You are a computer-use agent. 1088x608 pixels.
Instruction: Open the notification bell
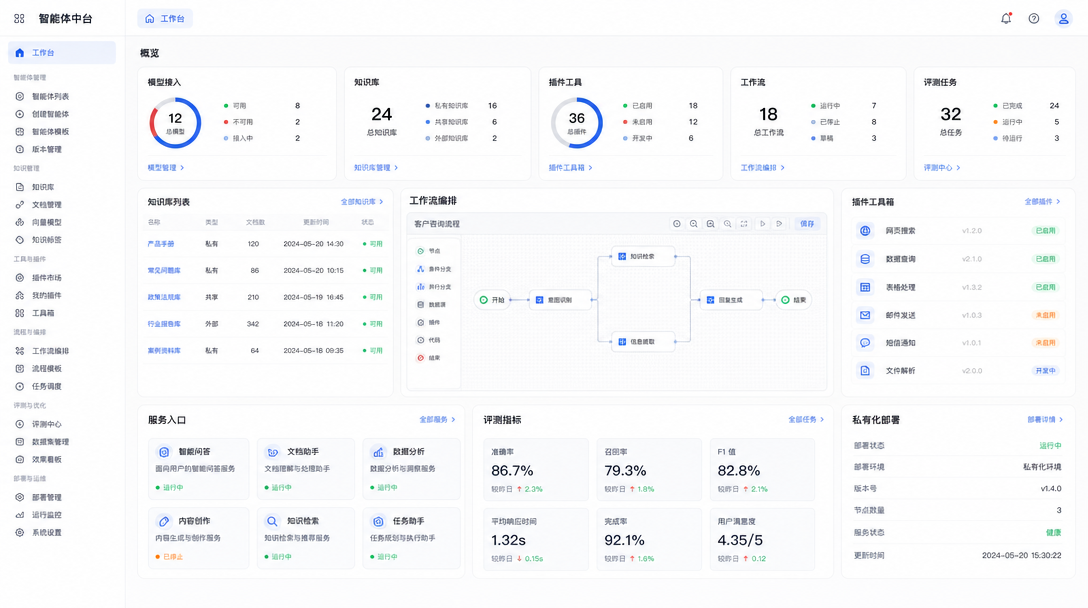coord(1006,19)
